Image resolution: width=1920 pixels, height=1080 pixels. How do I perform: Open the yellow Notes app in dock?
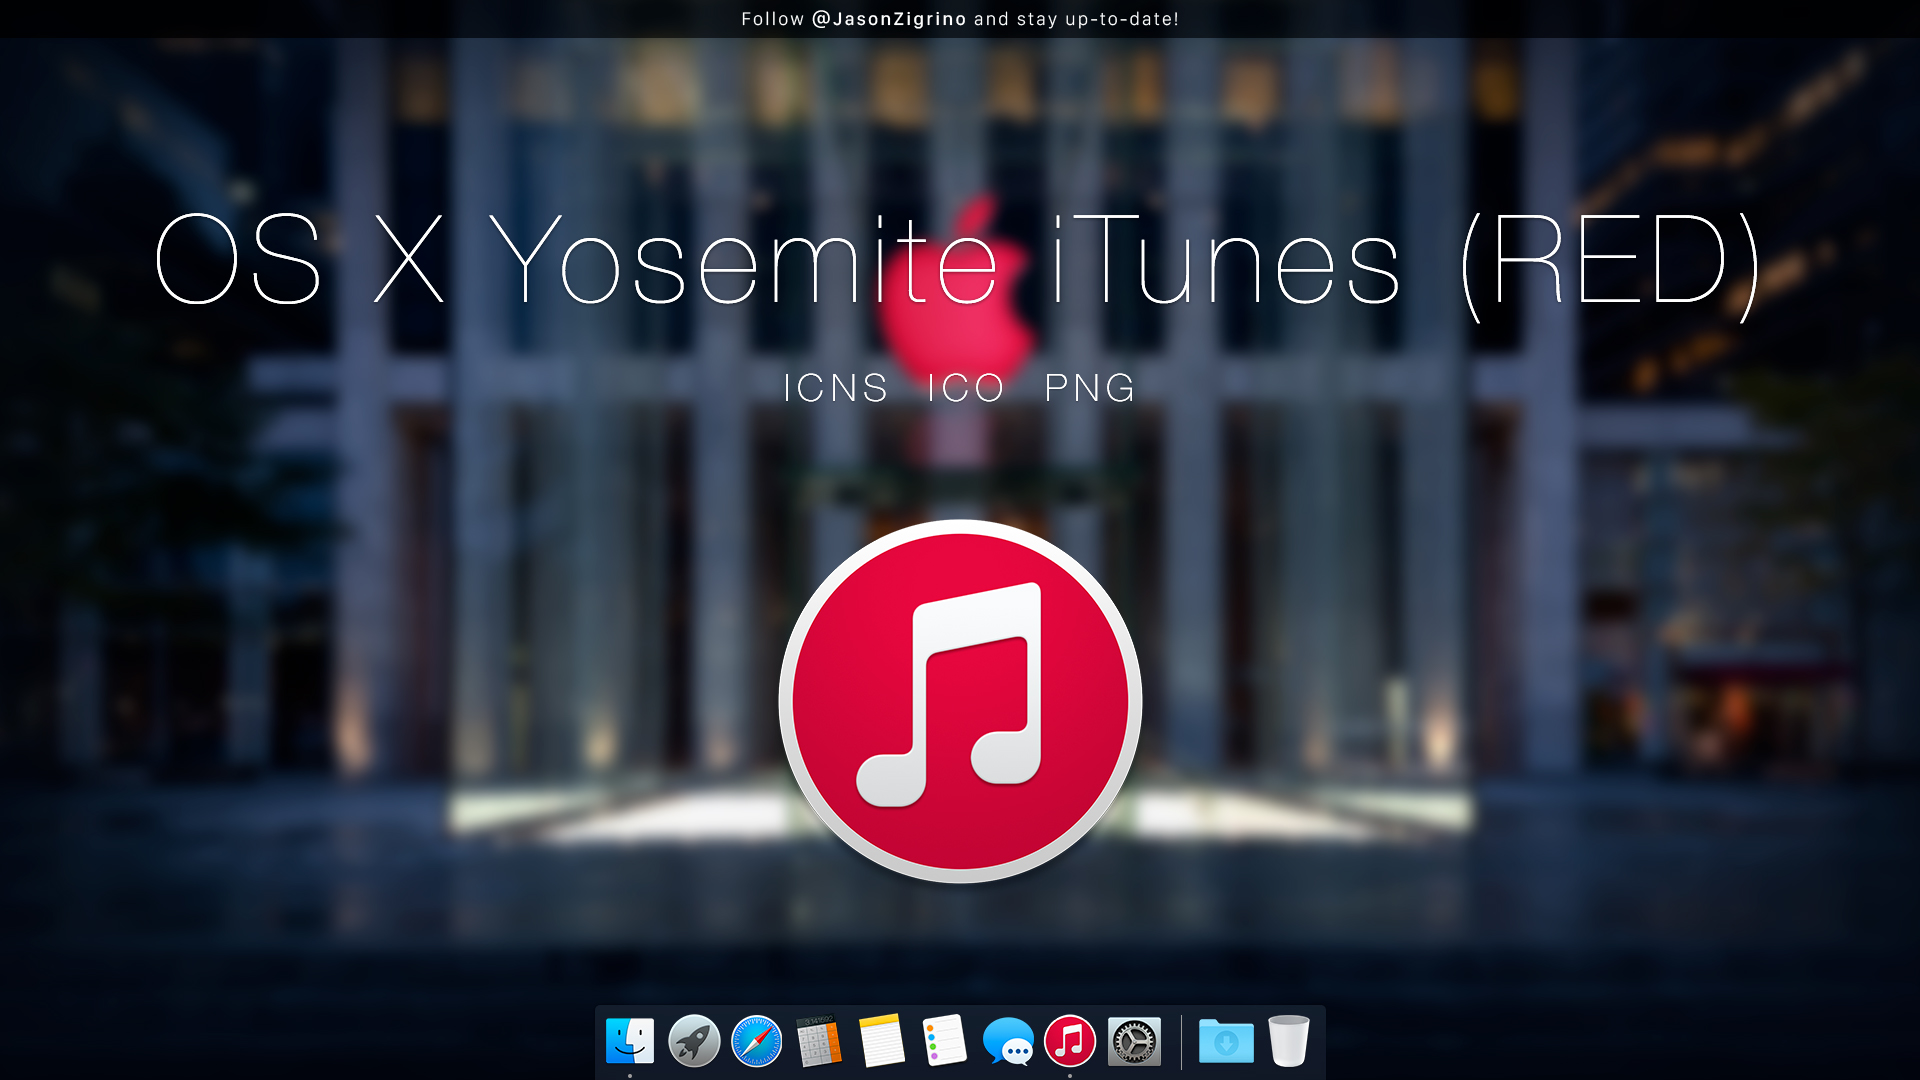tap(881, 1041)
